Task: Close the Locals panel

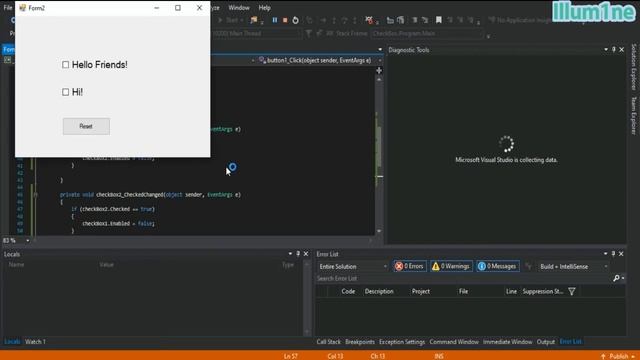Action: (306, 254)
